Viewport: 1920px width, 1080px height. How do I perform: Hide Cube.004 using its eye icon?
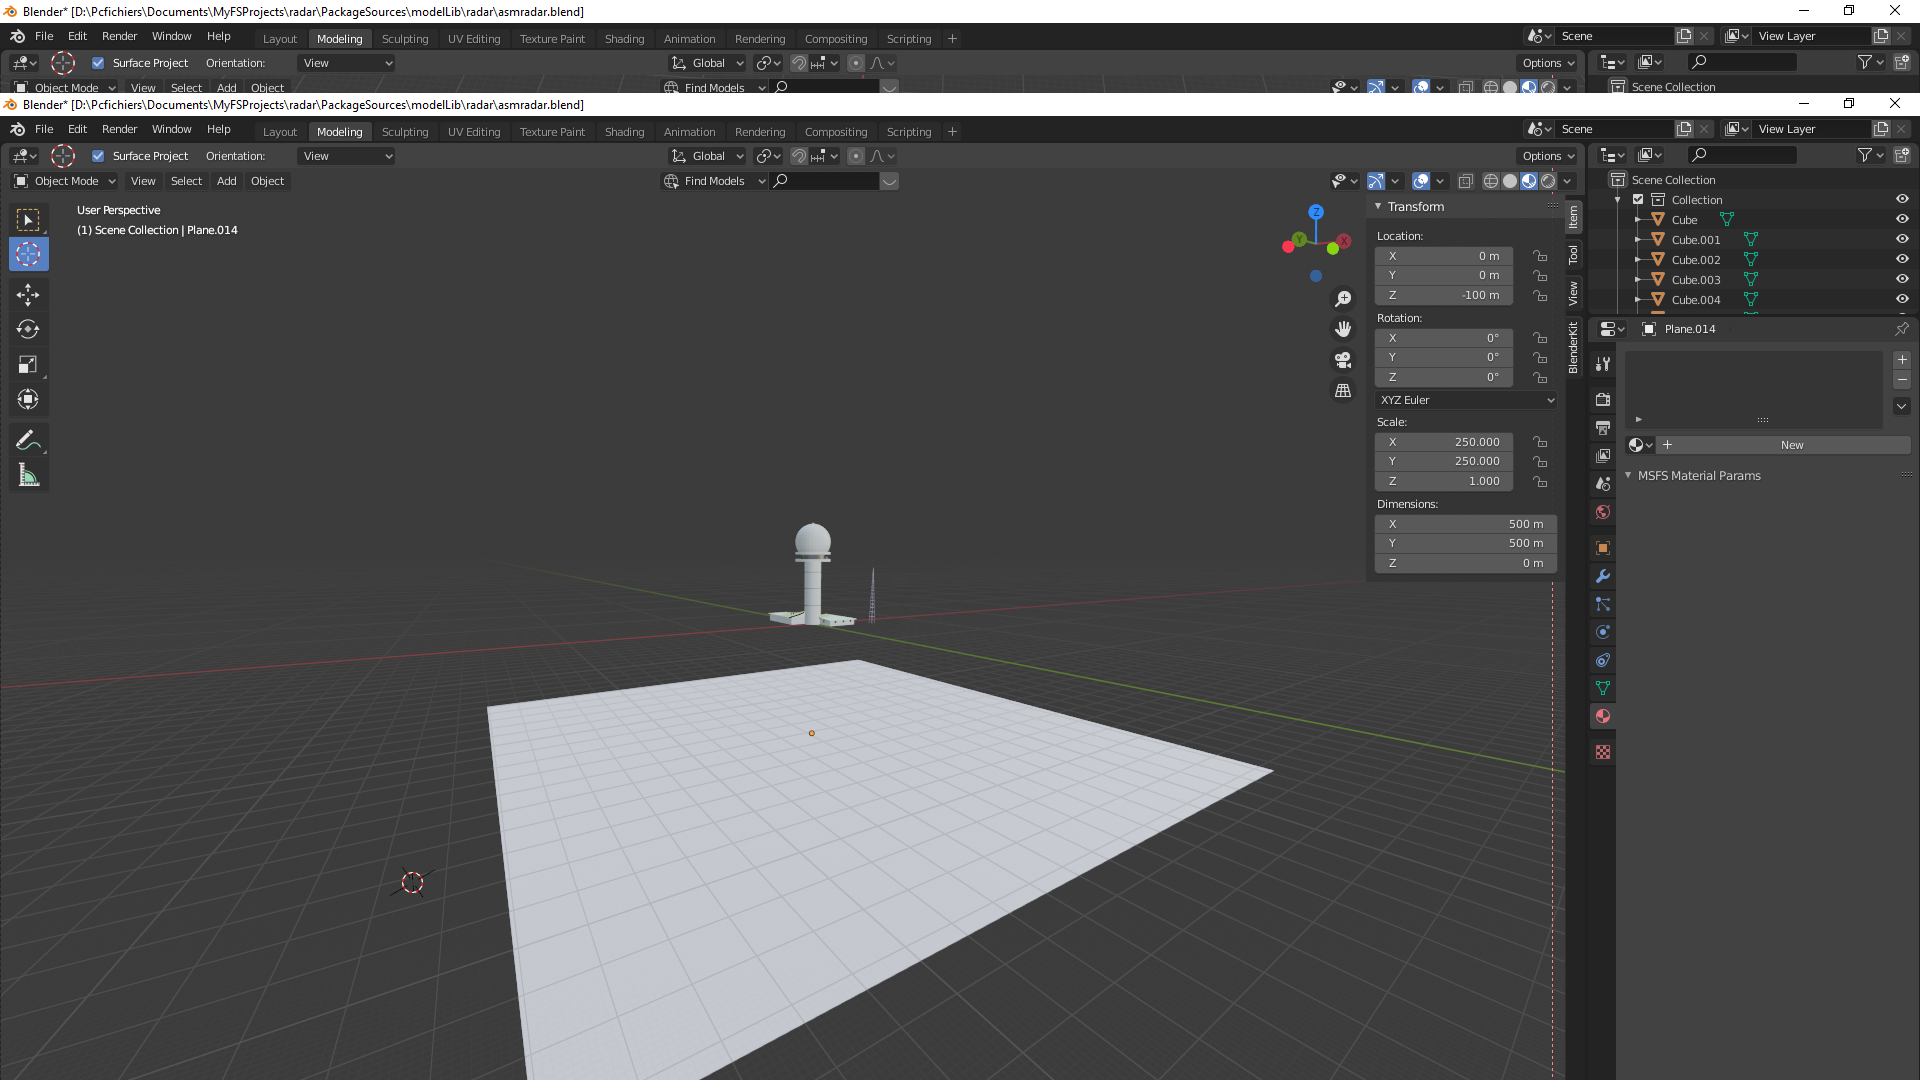1902,300
